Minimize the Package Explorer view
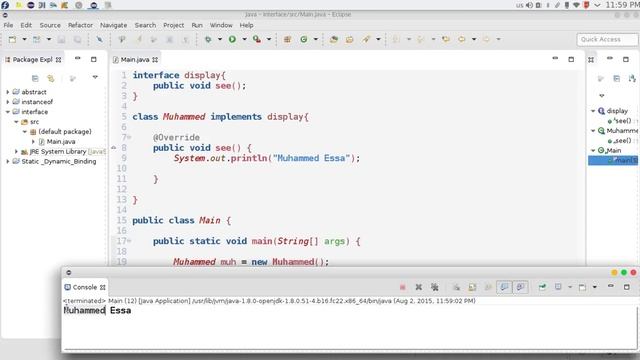The height and width of the screenshot is (360, 640). coord(78,59)
